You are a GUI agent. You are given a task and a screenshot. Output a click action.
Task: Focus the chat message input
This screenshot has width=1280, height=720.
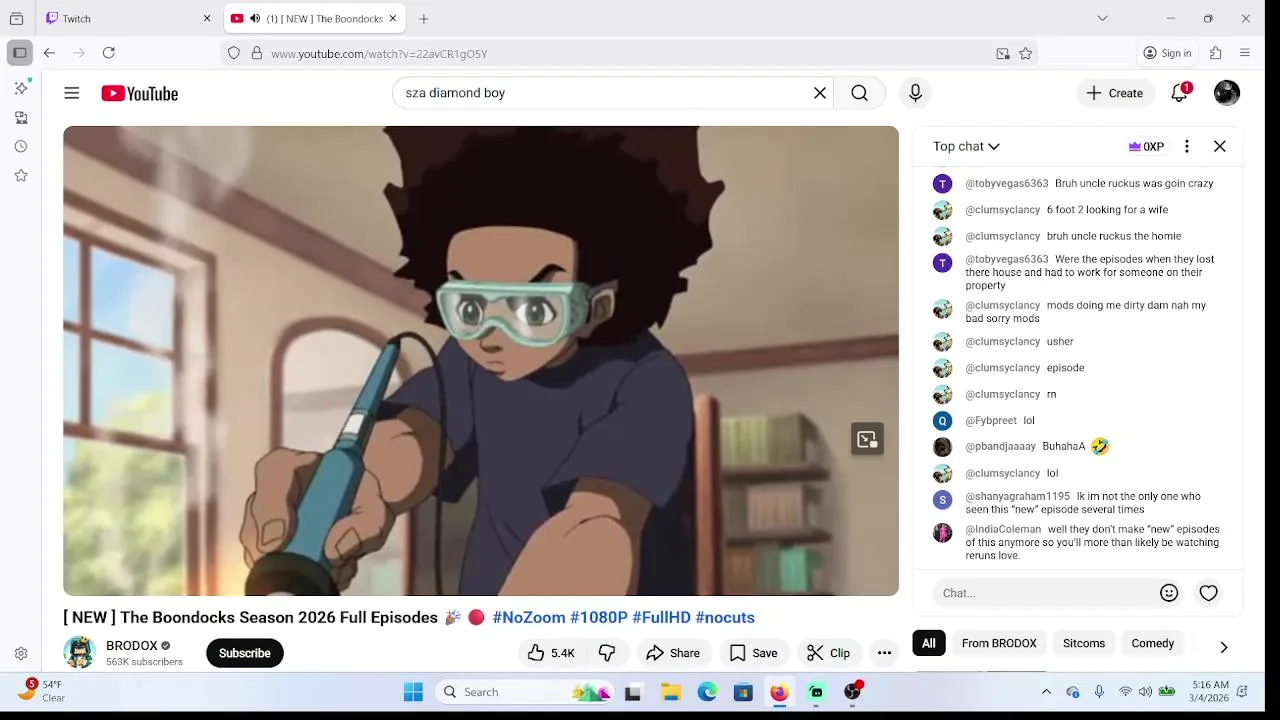point(1045,593)
